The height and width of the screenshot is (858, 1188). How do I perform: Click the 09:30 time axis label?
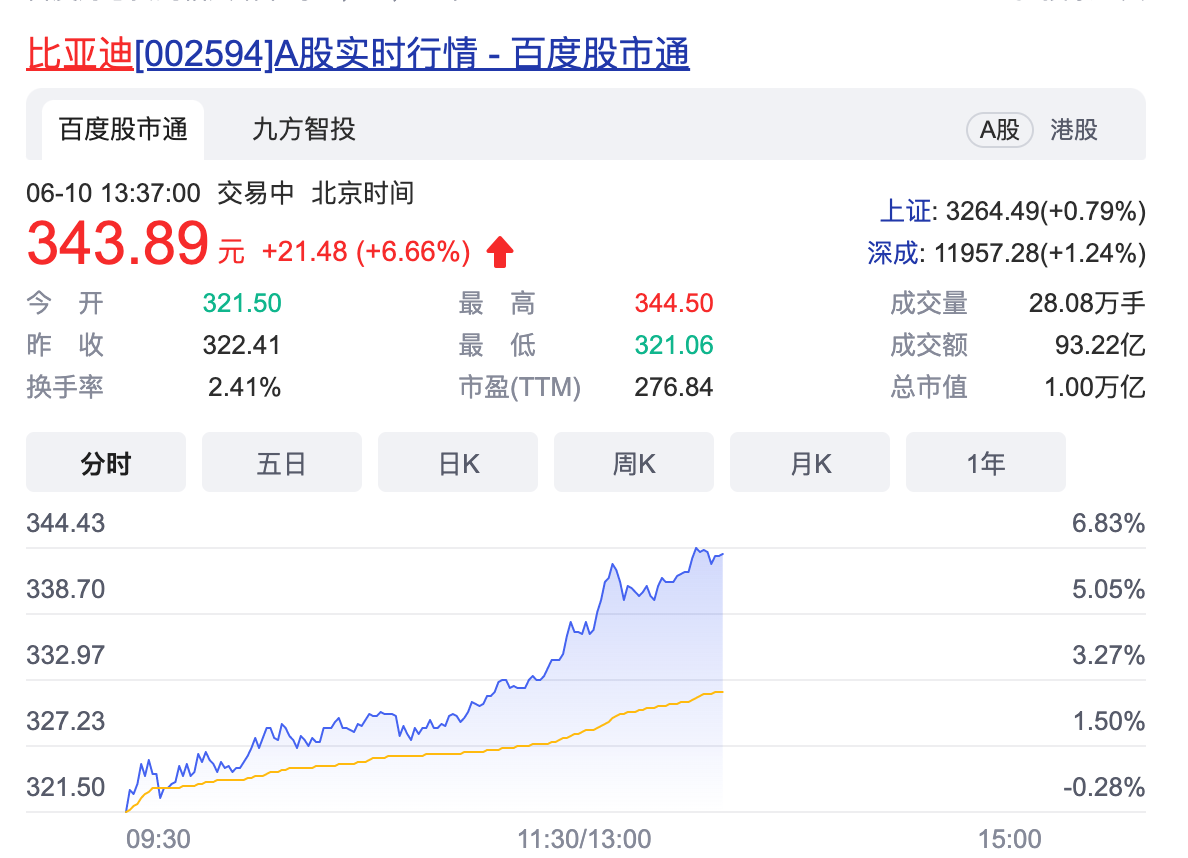click(158, 839)
